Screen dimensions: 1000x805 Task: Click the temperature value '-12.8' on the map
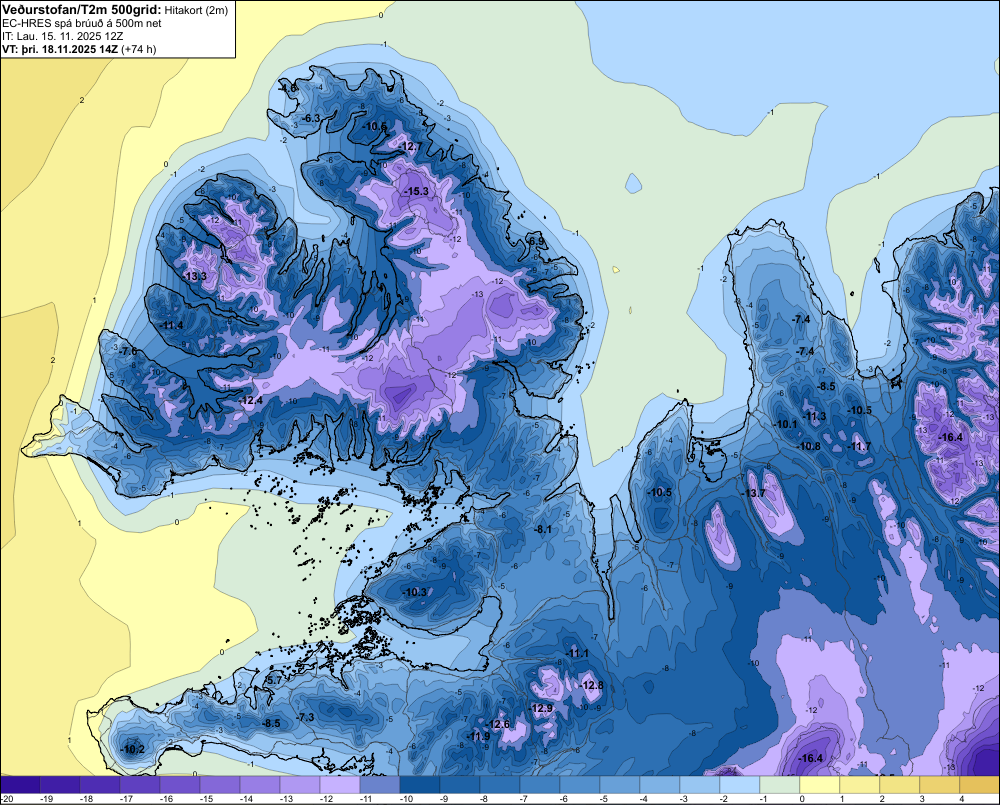pos(591,685)
